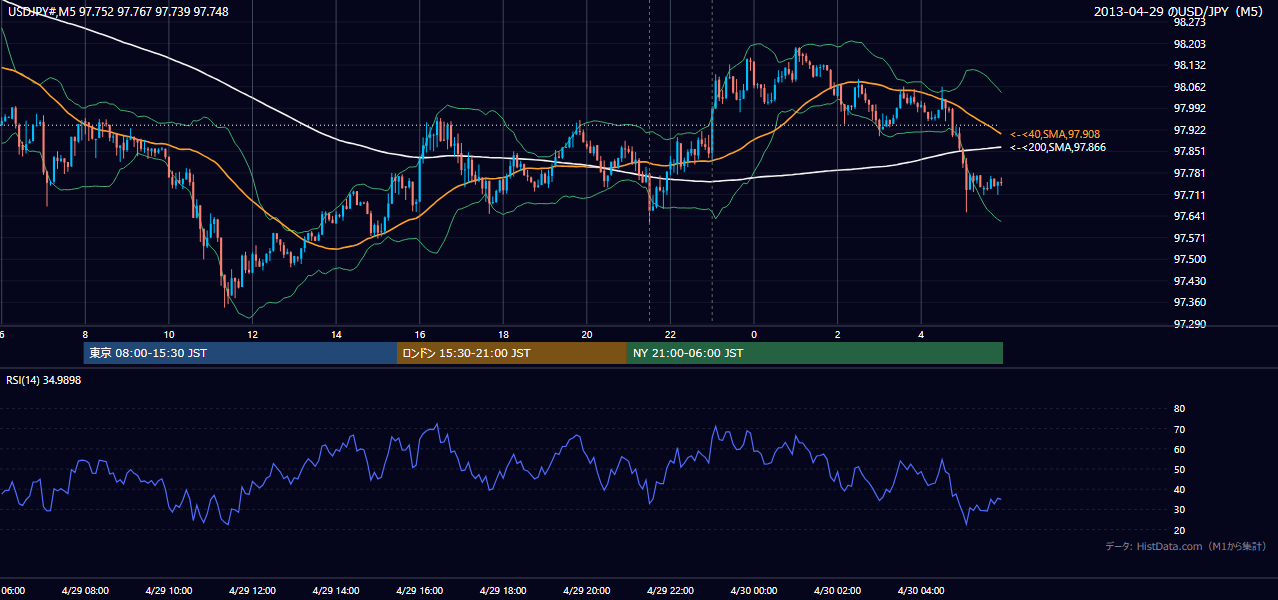Click the London session bar ロンドン 15:30-21:00 JST
The height and width of the screenshot is (600, 1278).
point(512,353)
